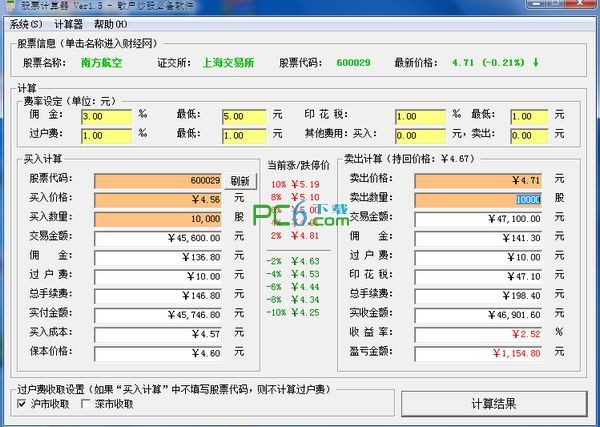Image resolution: width=600 pixels, height=427 pixels.
Task: Click the -4% price ¥4.53
Action: point(305,274)
